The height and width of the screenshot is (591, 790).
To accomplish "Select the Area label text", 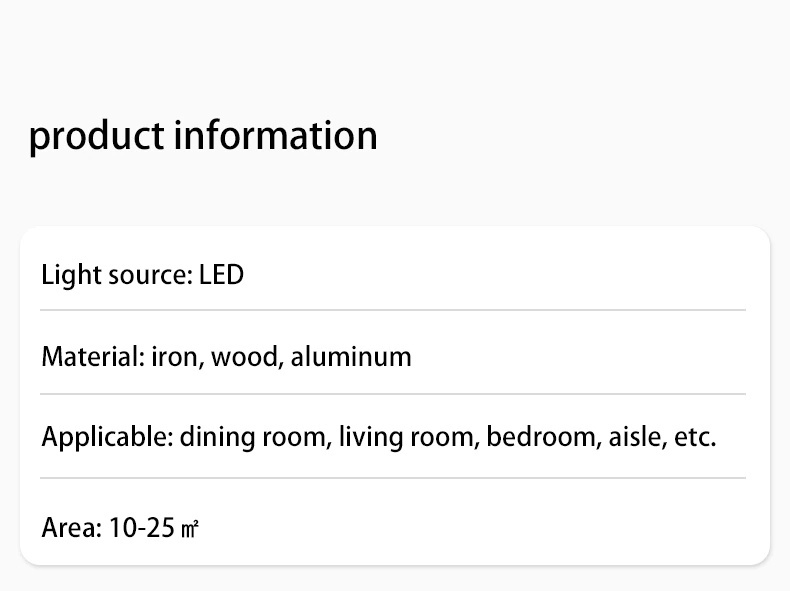I will point(72,528).
